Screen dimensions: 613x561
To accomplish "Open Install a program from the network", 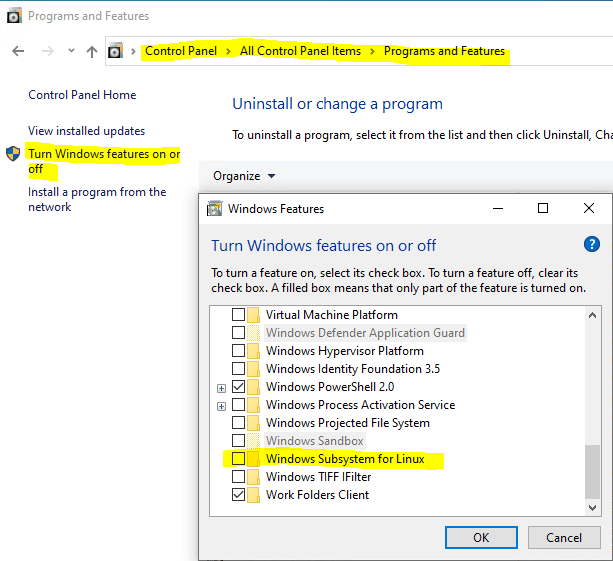I will coord(97,199).
